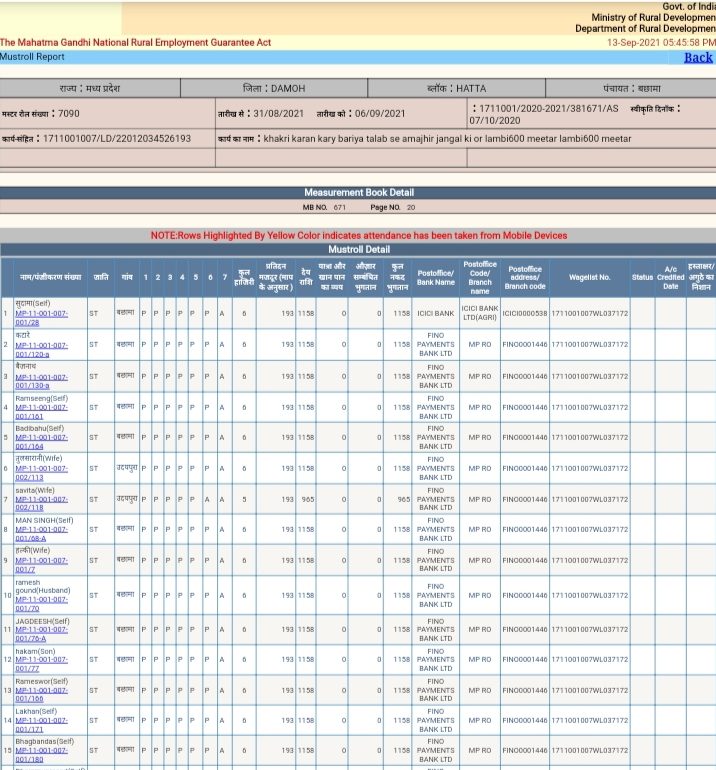Click the Mahatma Gandhi NREGA title text
This screenshot has height=770, width=716.
point(136,43)
